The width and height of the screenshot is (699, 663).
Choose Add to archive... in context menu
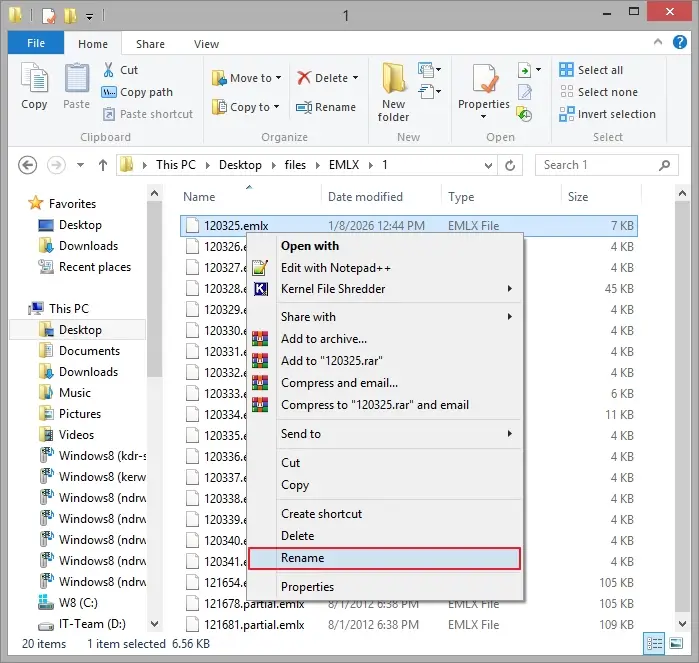coord(385,339)
